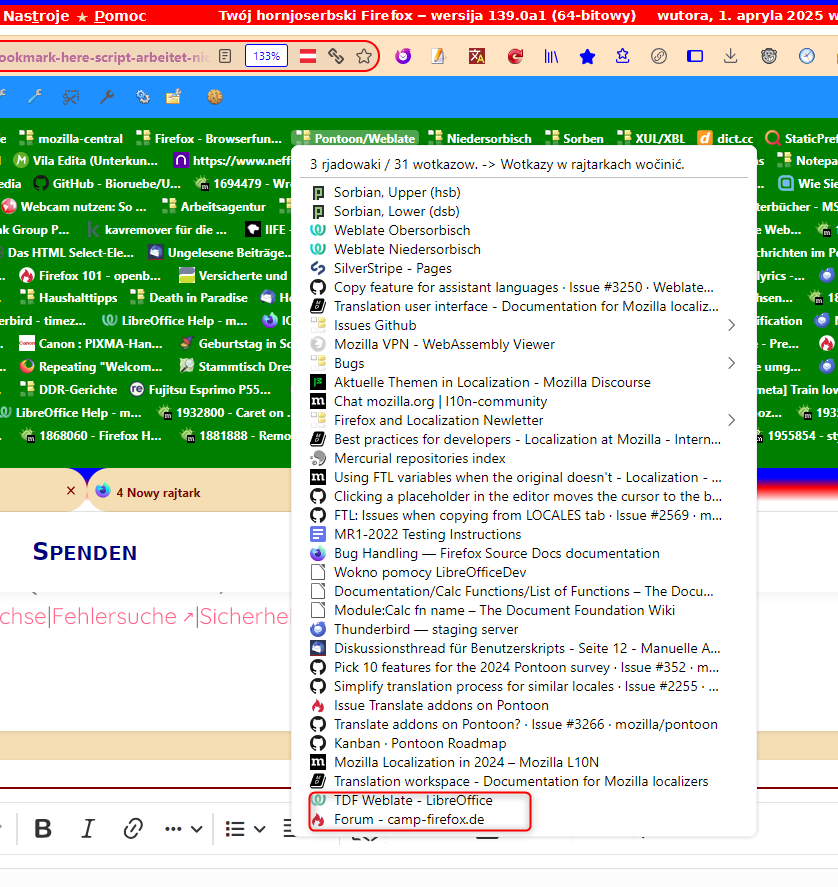The image size is (838, 887).
Task: Open the Pomoc menu
Action: (122, 16)
